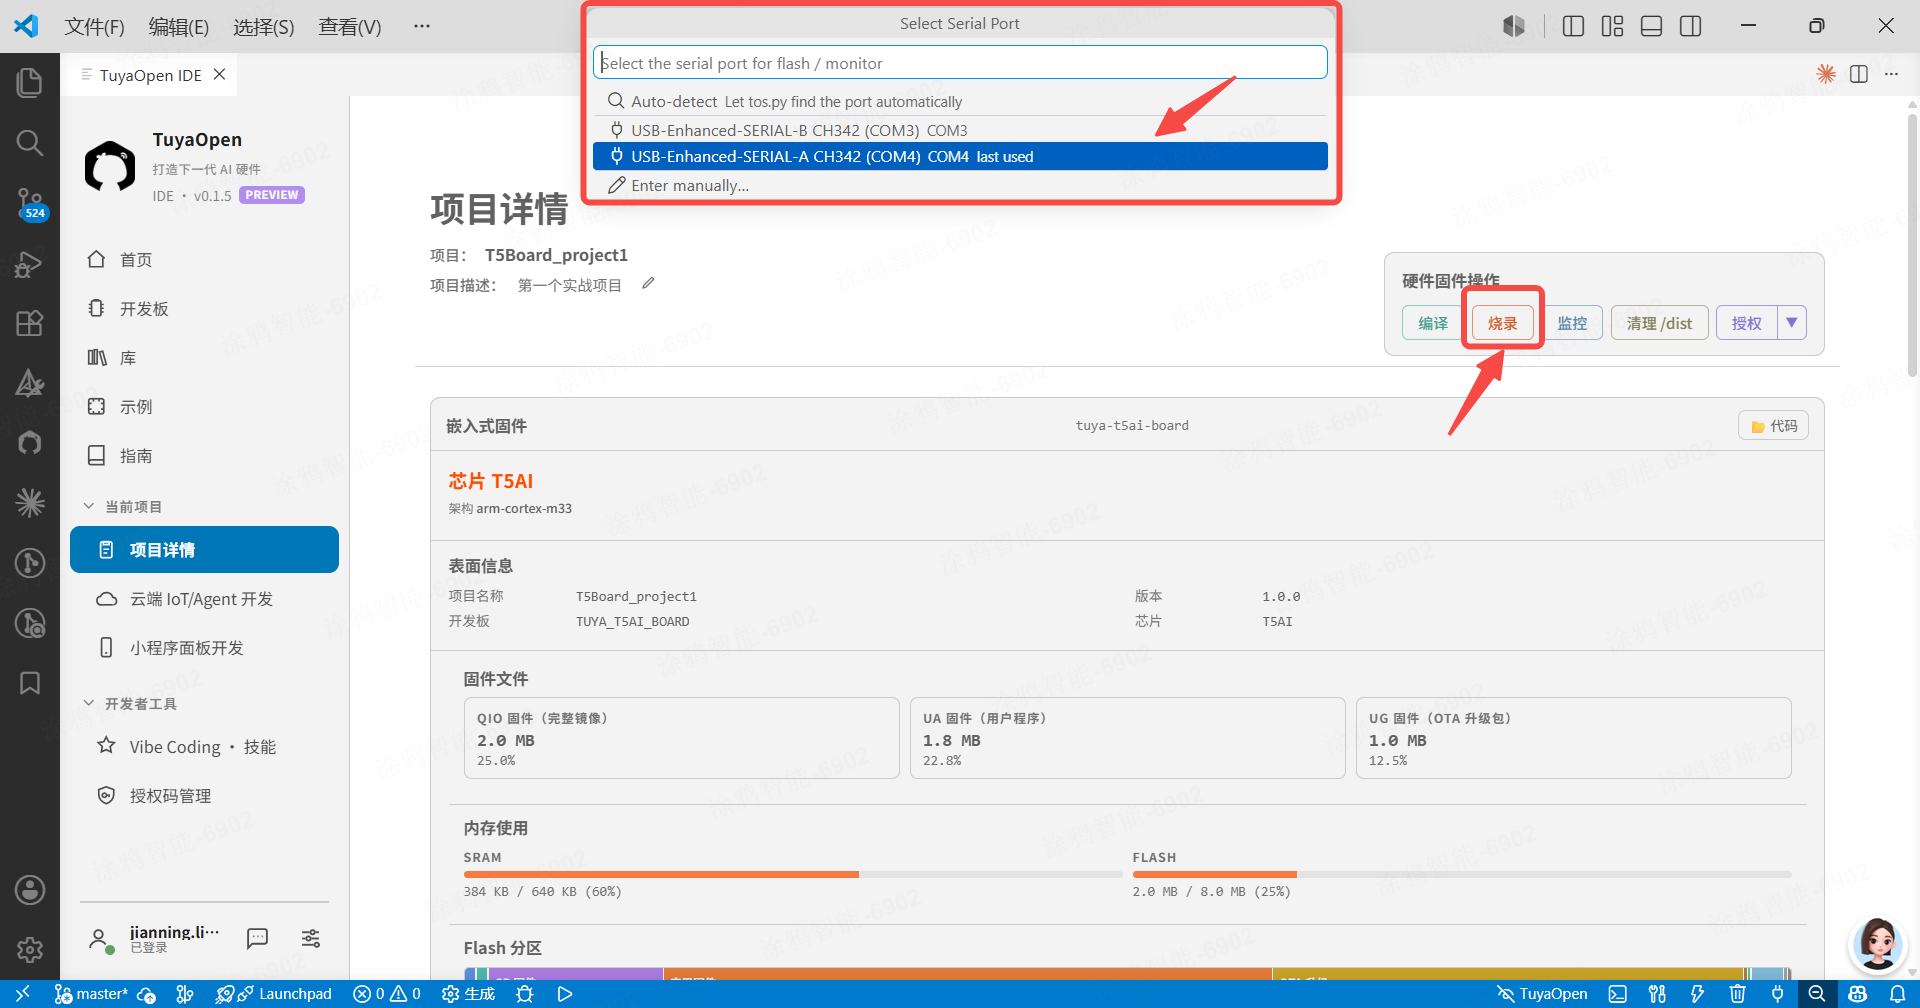This screenshot has width=1920, height=1008.
Task: Open the 选择(S) menu
Action: 264,27
